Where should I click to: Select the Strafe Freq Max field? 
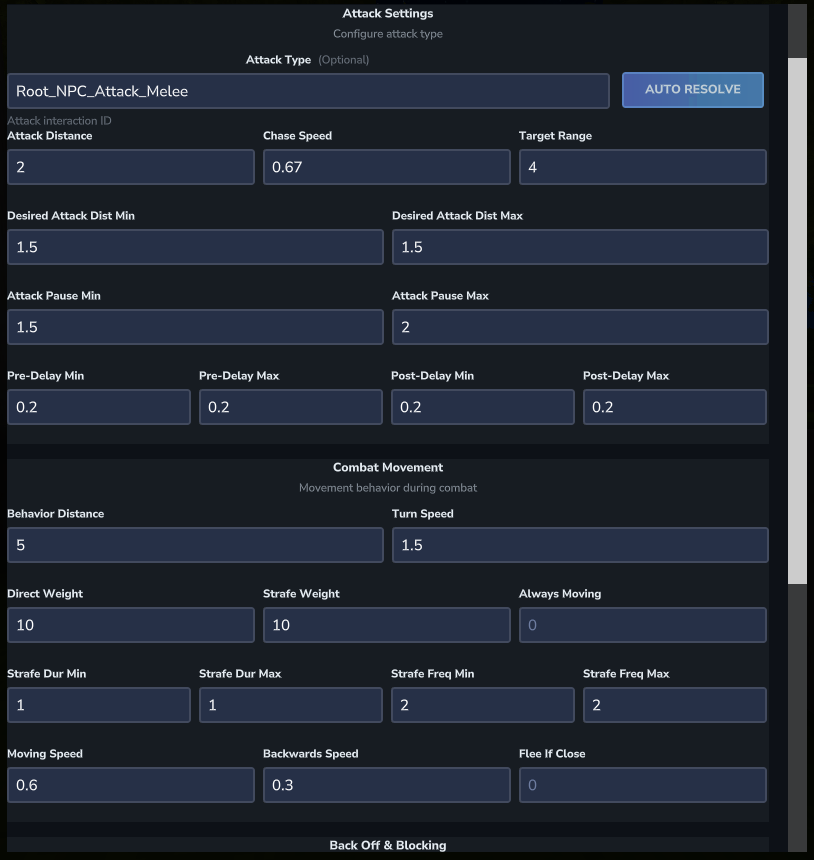(x=674, y=705)
